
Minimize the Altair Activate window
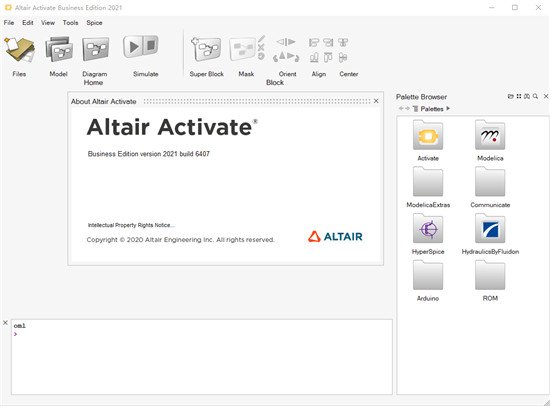point(491,7)
